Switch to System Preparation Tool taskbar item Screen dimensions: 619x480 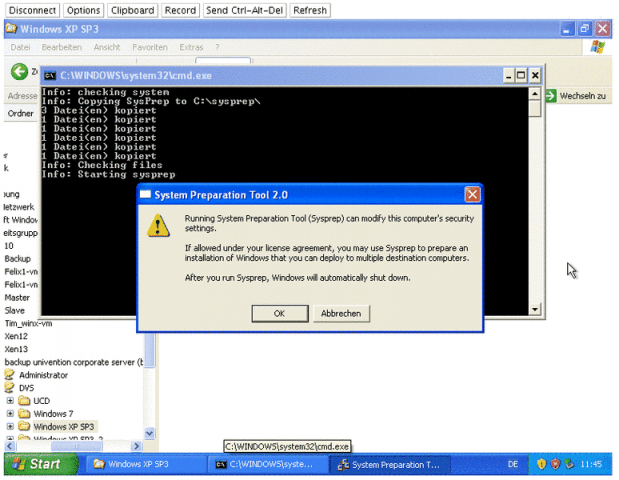pyautogui.click(x=390, y=464)
